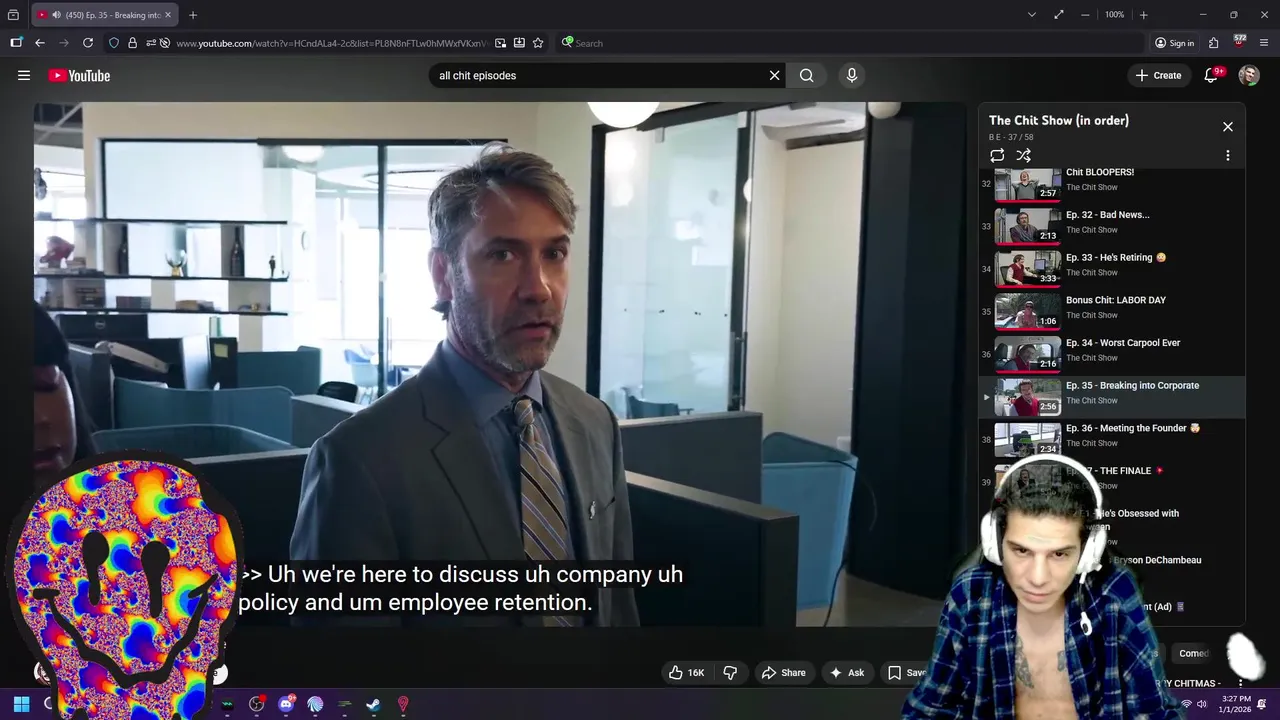Open the Create menu
Screen dimensions: 1280x720
tap(1158, 75)
